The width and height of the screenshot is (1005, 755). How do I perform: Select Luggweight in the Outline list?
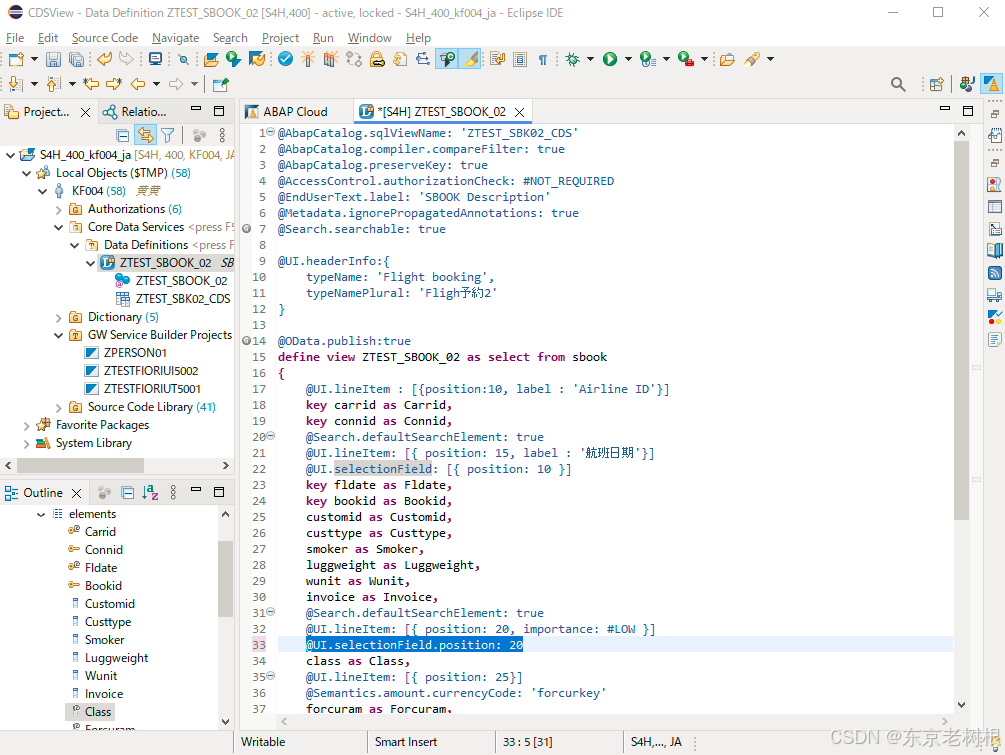[x=116, y=658]
